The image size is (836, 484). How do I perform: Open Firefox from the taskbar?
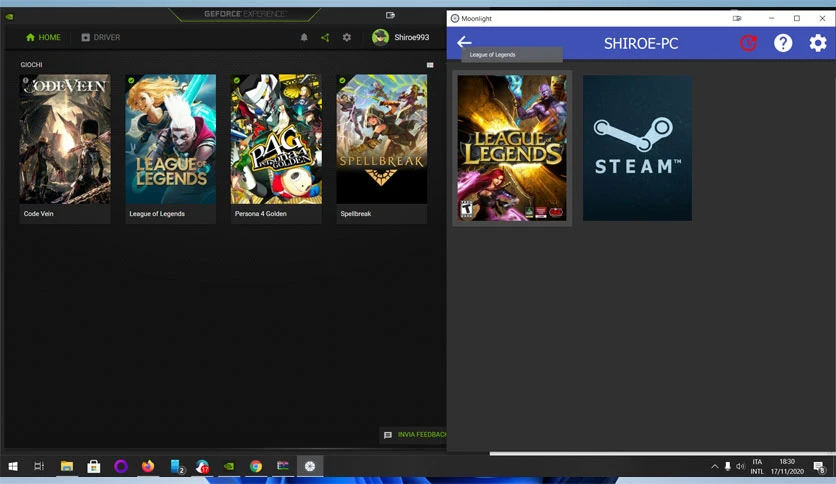click(x=148, y=466)
